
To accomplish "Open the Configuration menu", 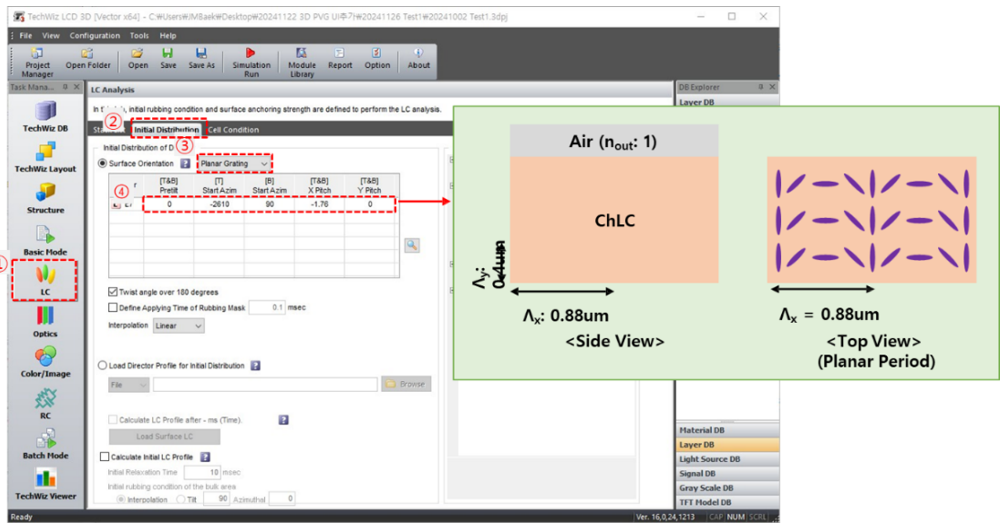I will coord(95,35).
